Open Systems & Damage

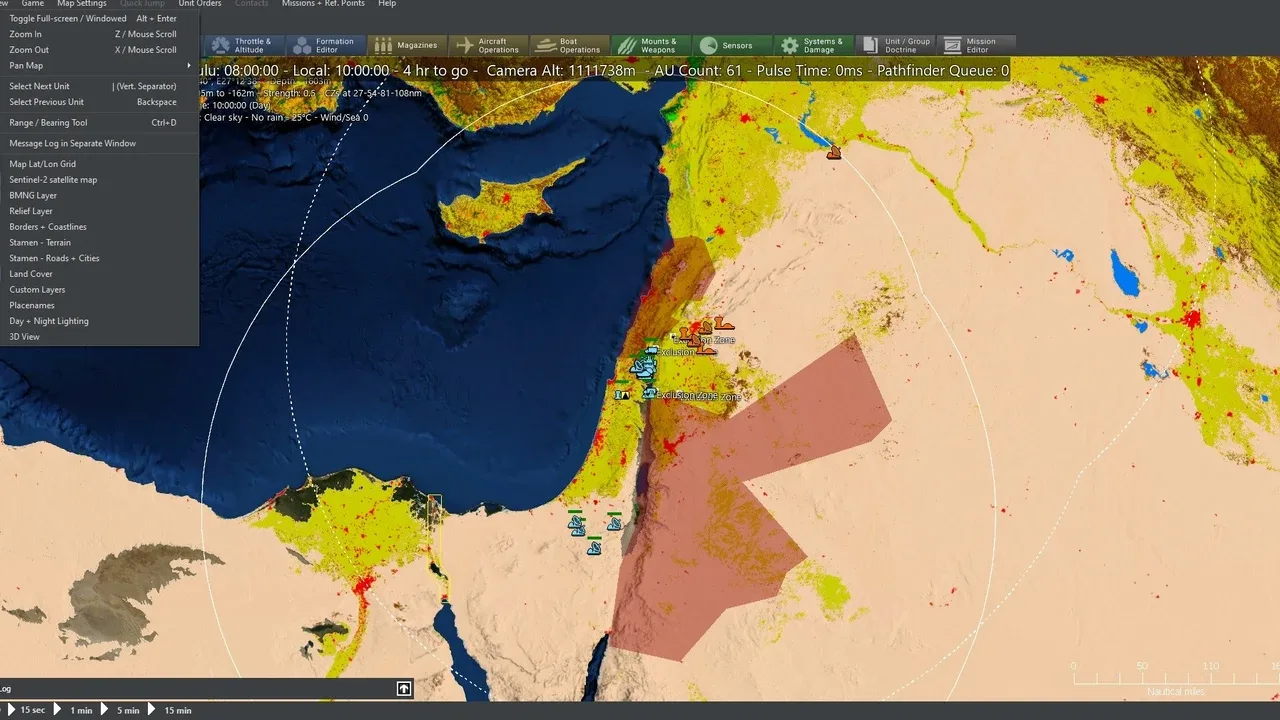[812, 46]
